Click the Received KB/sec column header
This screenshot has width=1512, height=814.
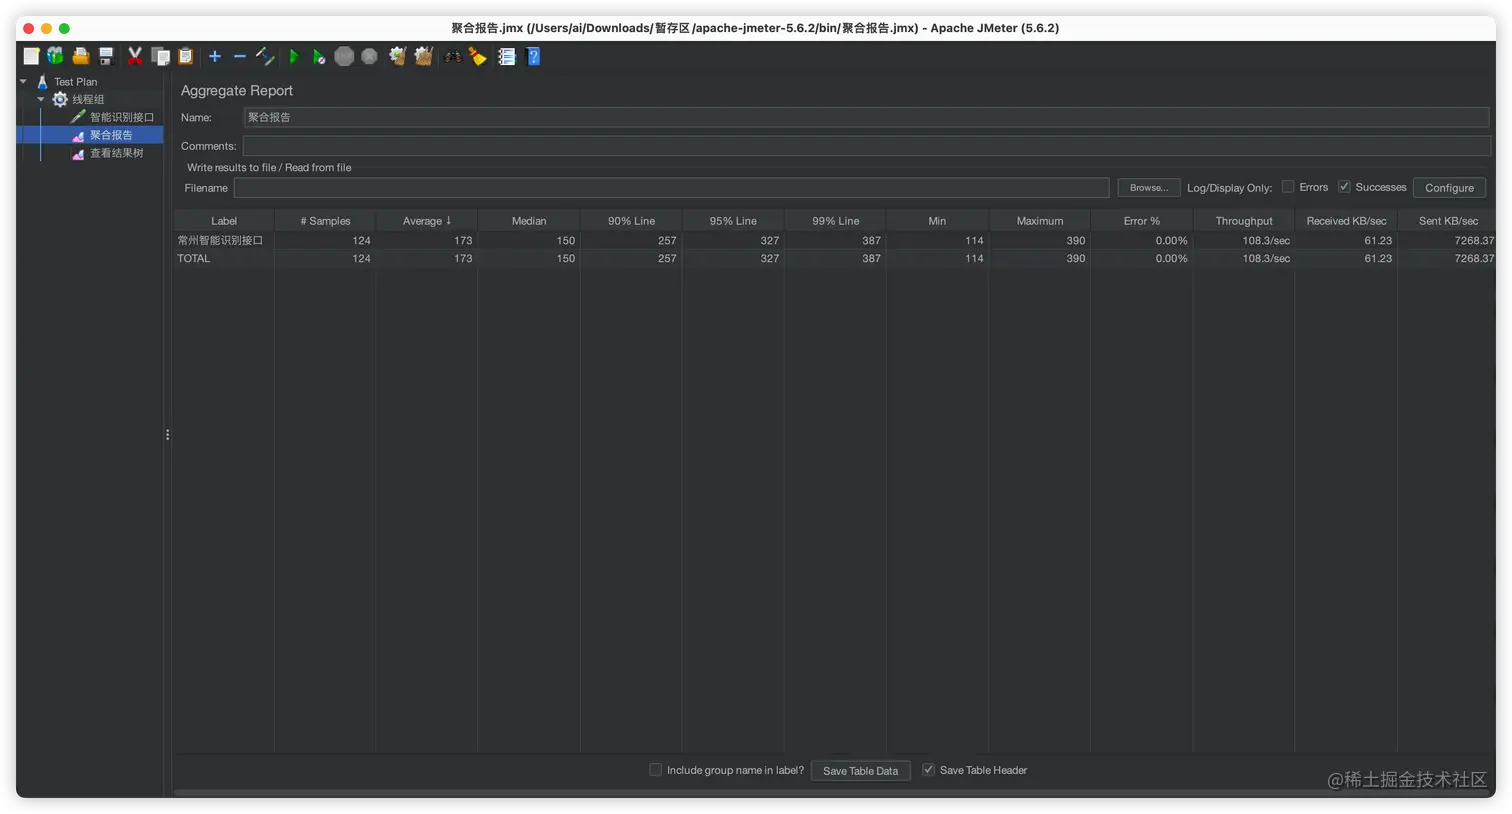(x=1346, y=221)
